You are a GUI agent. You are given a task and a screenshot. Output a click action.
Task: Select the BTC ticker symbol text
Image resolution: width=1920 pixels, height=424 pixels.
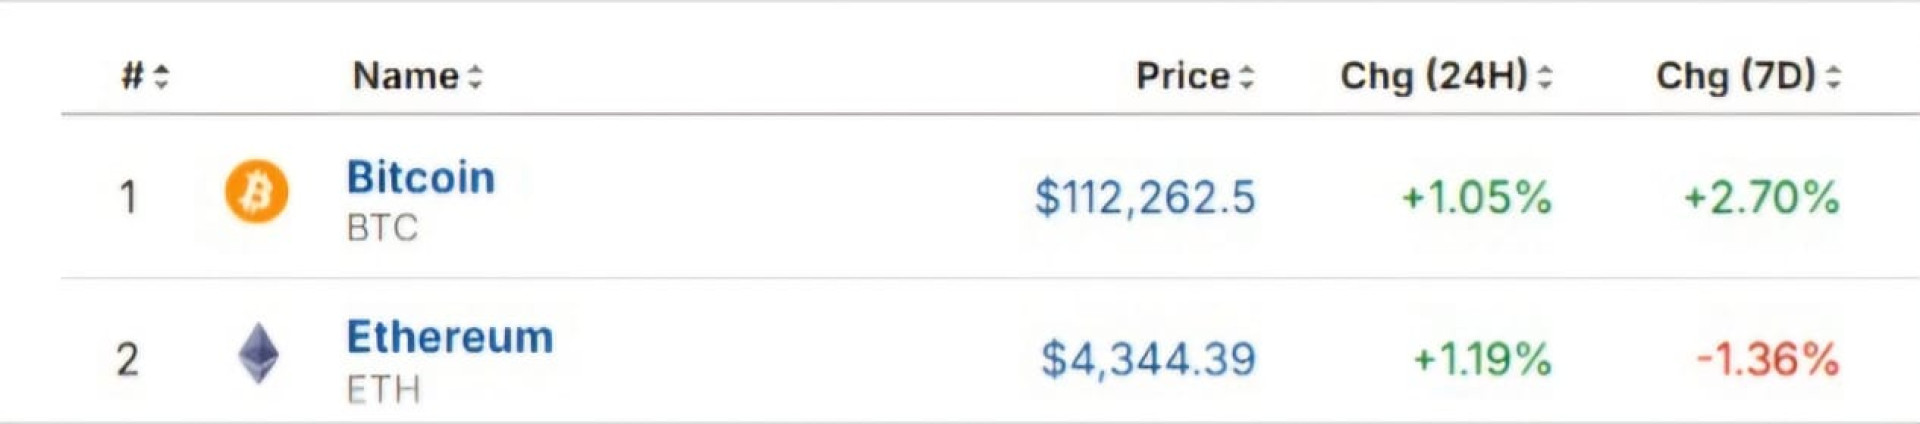pos(382,228)
